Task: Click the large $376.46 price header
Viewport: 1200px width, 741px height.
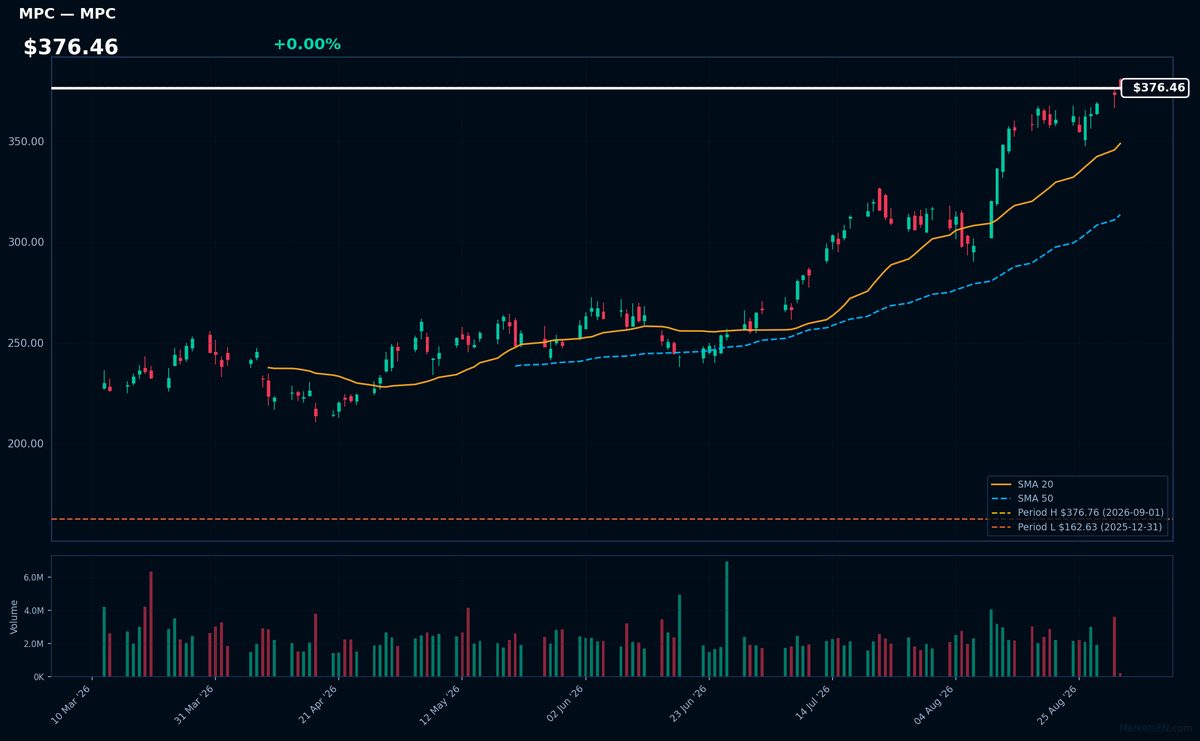Action: (x=71, y=47)
